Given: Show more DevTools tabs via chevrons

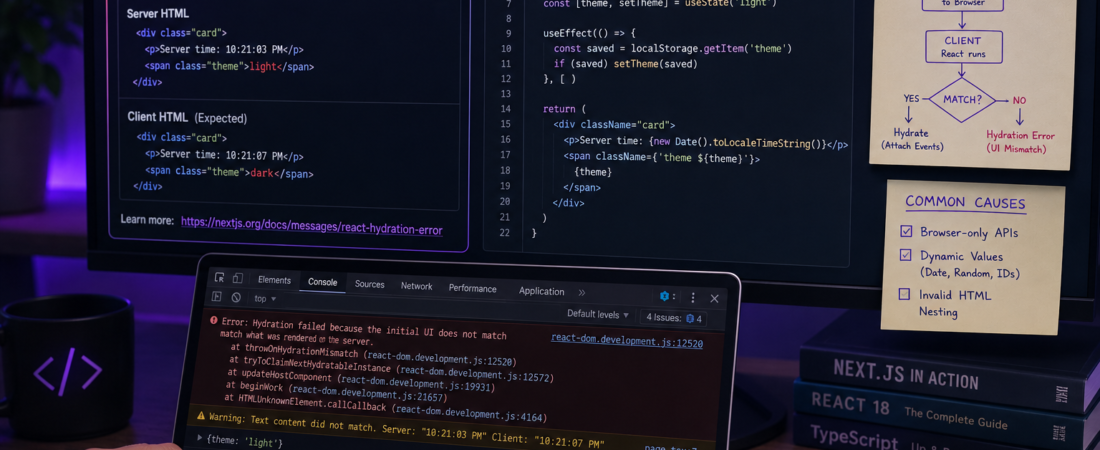Looking at the screenshot, I should [x=582, y=292].
